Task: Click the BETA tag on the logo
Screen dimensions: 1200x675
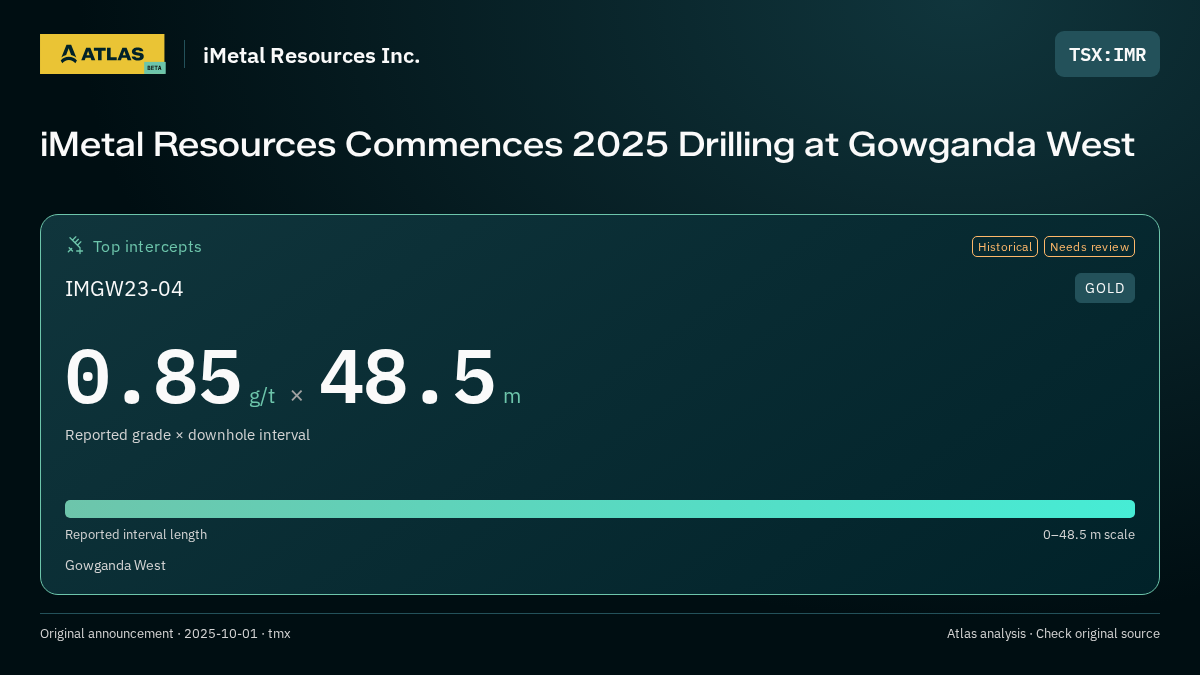Action: [154, 68]
